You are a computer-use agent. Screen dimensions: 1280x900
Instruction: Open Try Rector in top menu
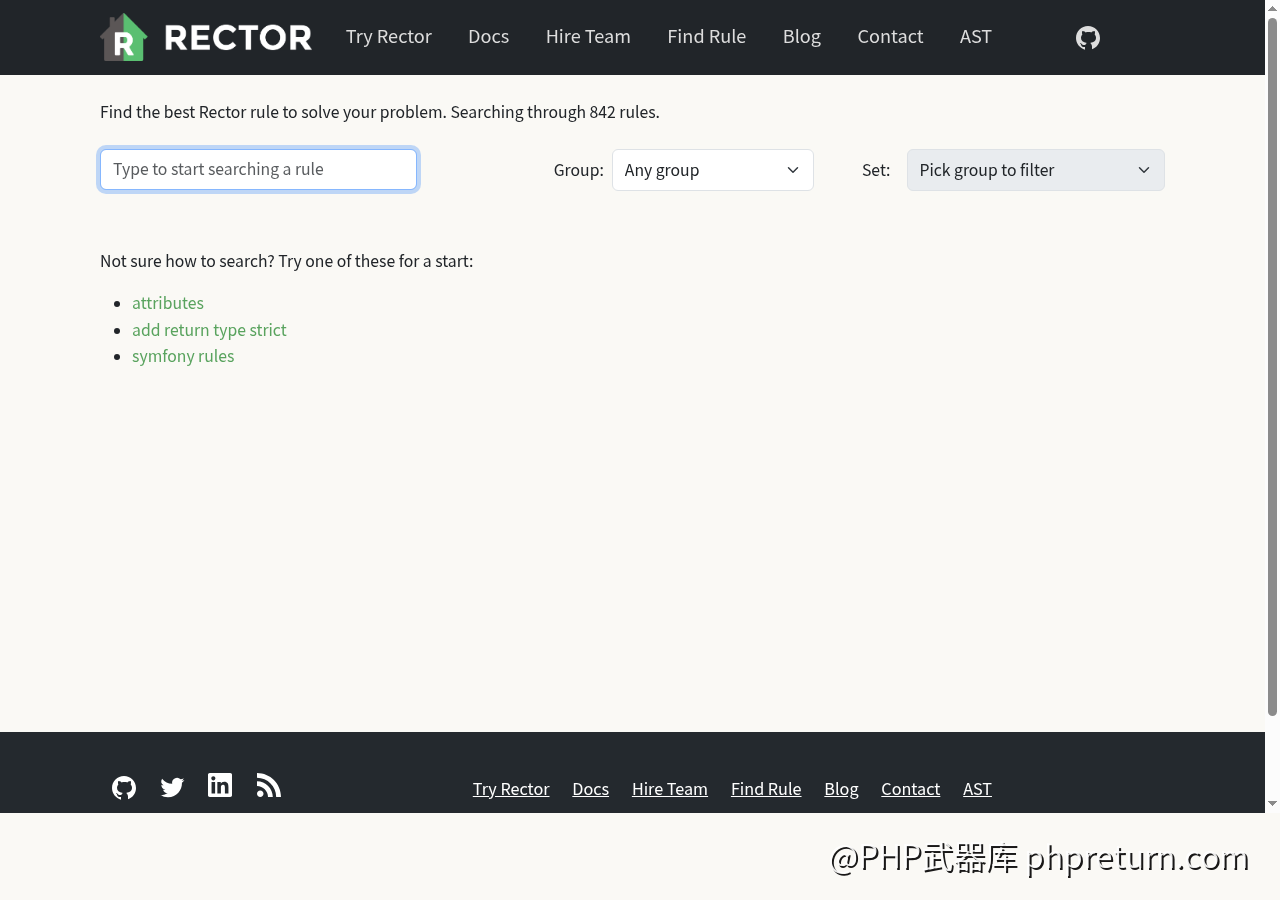click(x=389, y=37)
